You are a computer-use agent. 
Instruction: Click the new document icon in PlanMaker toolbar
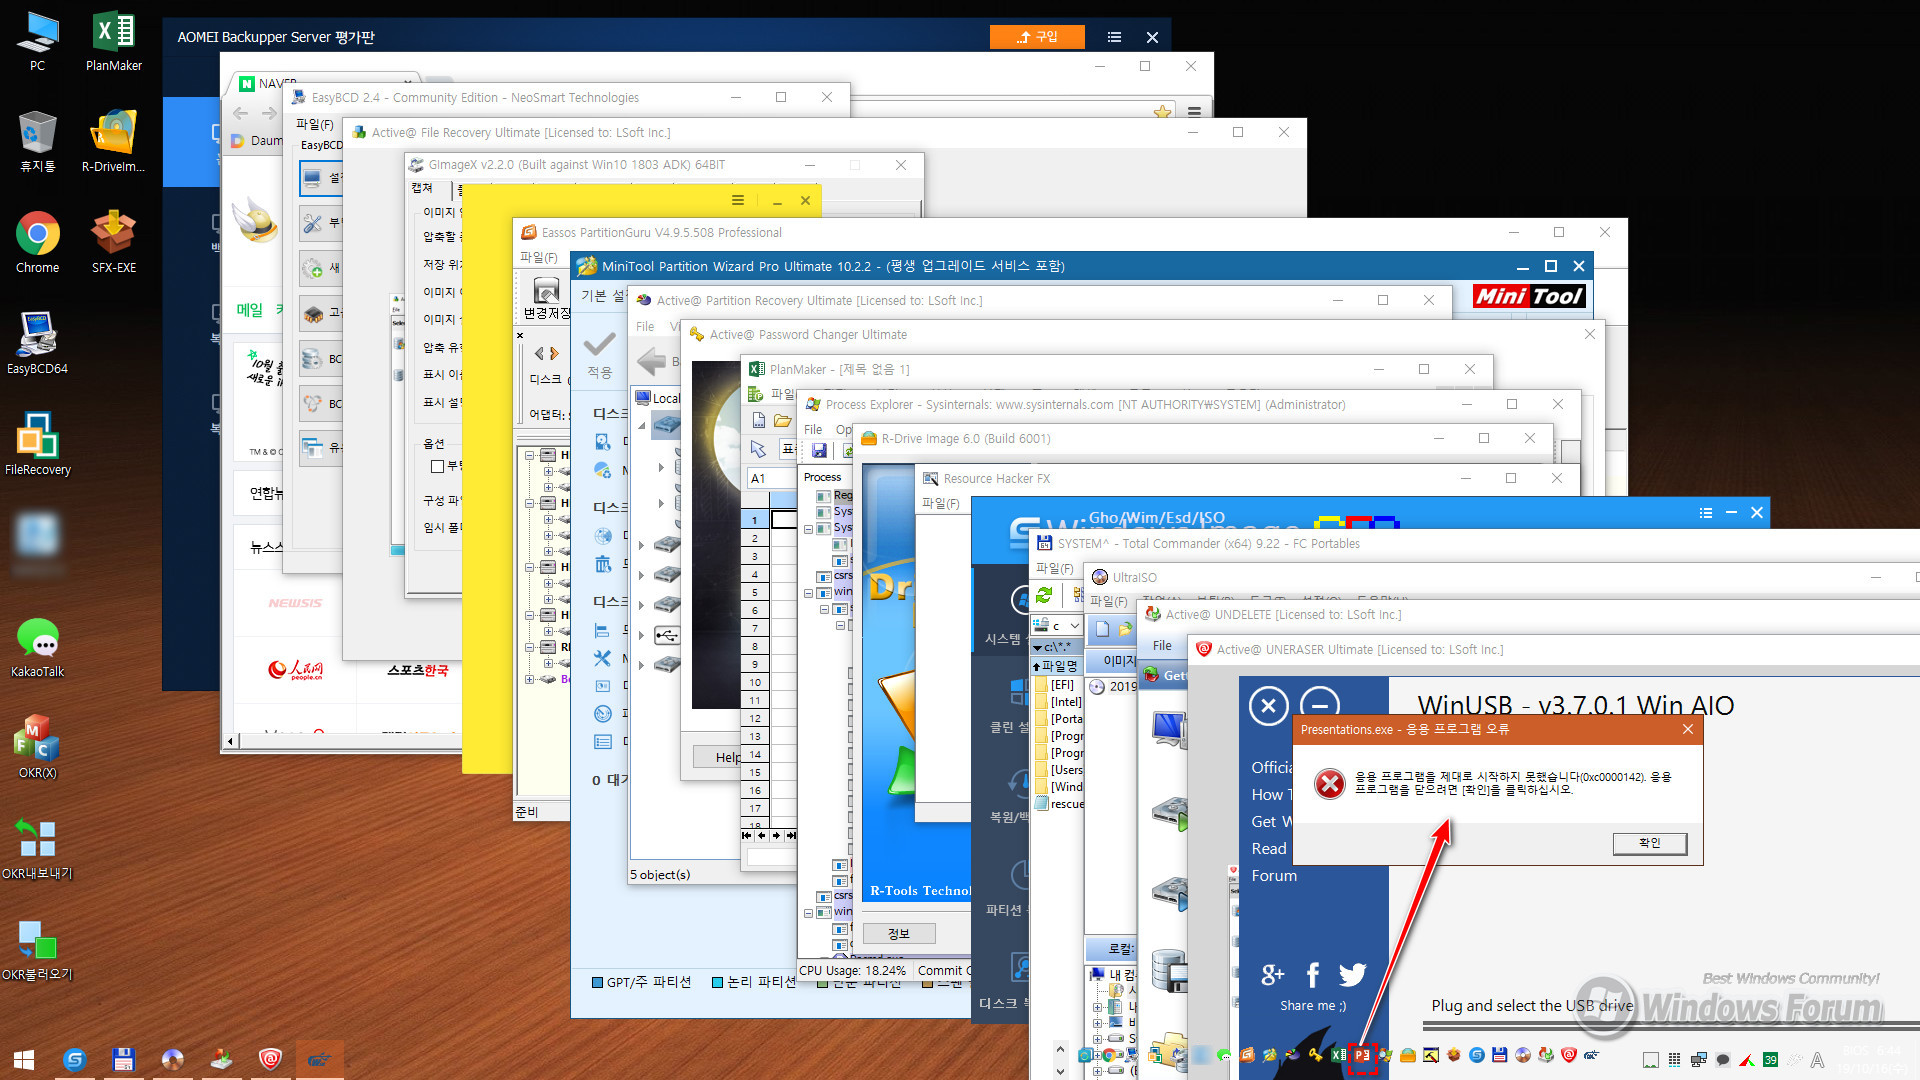758,420
